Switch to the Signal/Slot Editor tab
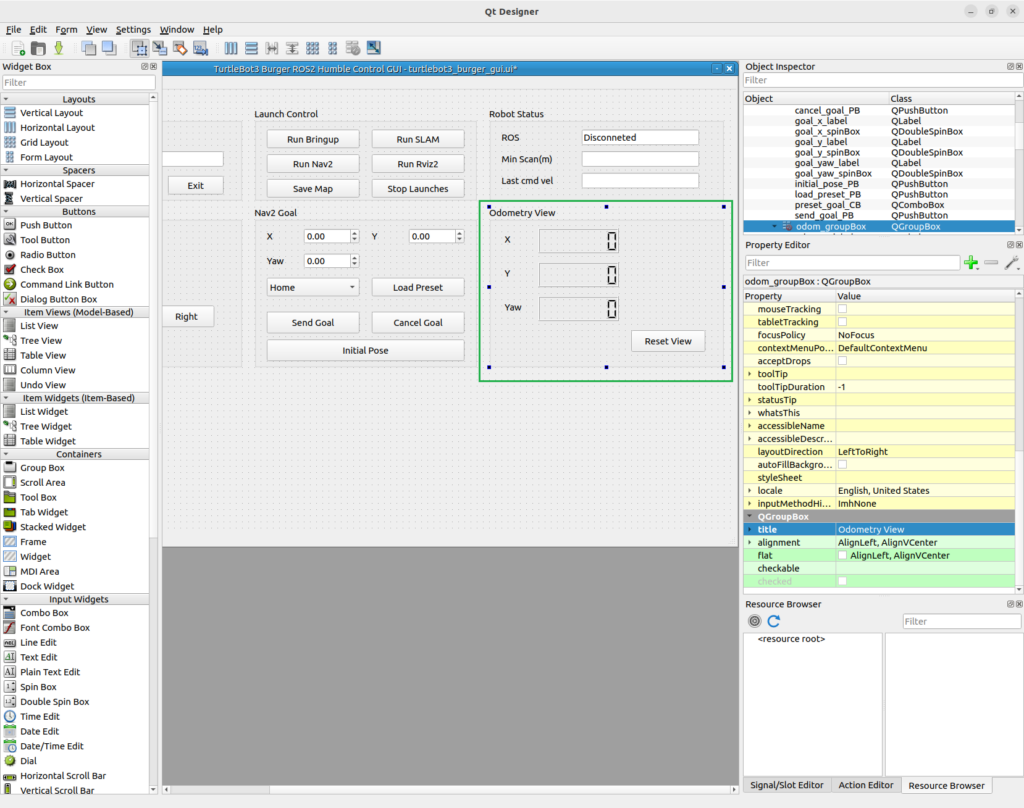1024x808 pixels. click(786, 785)
